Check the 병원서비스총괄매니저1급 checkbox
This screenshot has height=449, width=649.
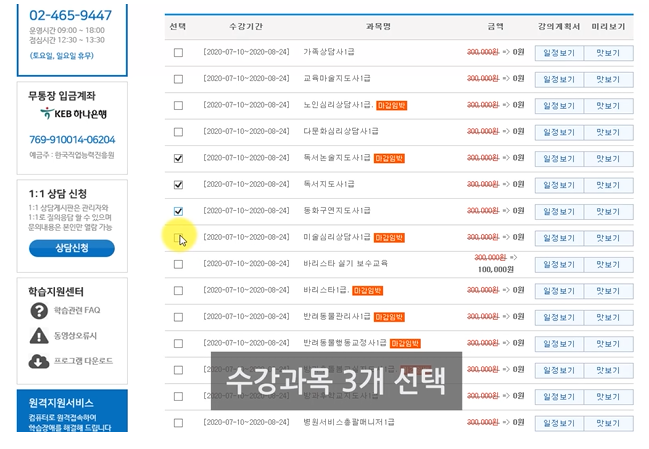tap(178, 423)
